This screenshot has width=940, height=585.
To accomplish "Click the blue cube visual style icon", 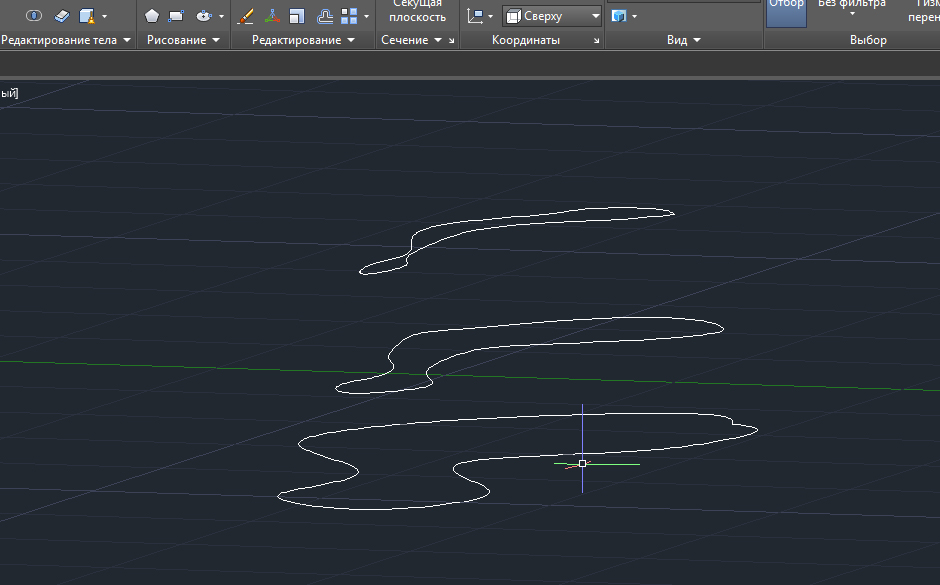I will (619, 16).
